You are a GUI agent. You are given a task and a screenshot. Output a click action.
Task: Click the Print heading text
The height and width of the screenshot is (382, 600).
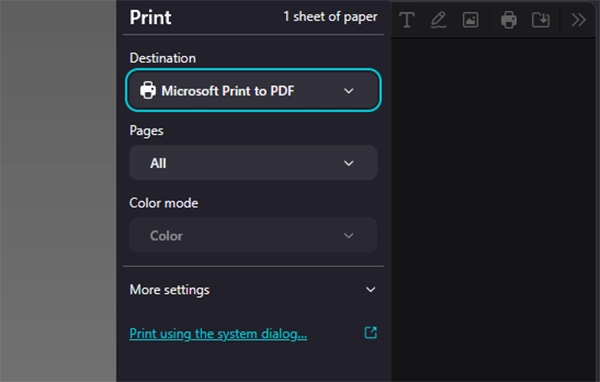click(x=150, y=18)
